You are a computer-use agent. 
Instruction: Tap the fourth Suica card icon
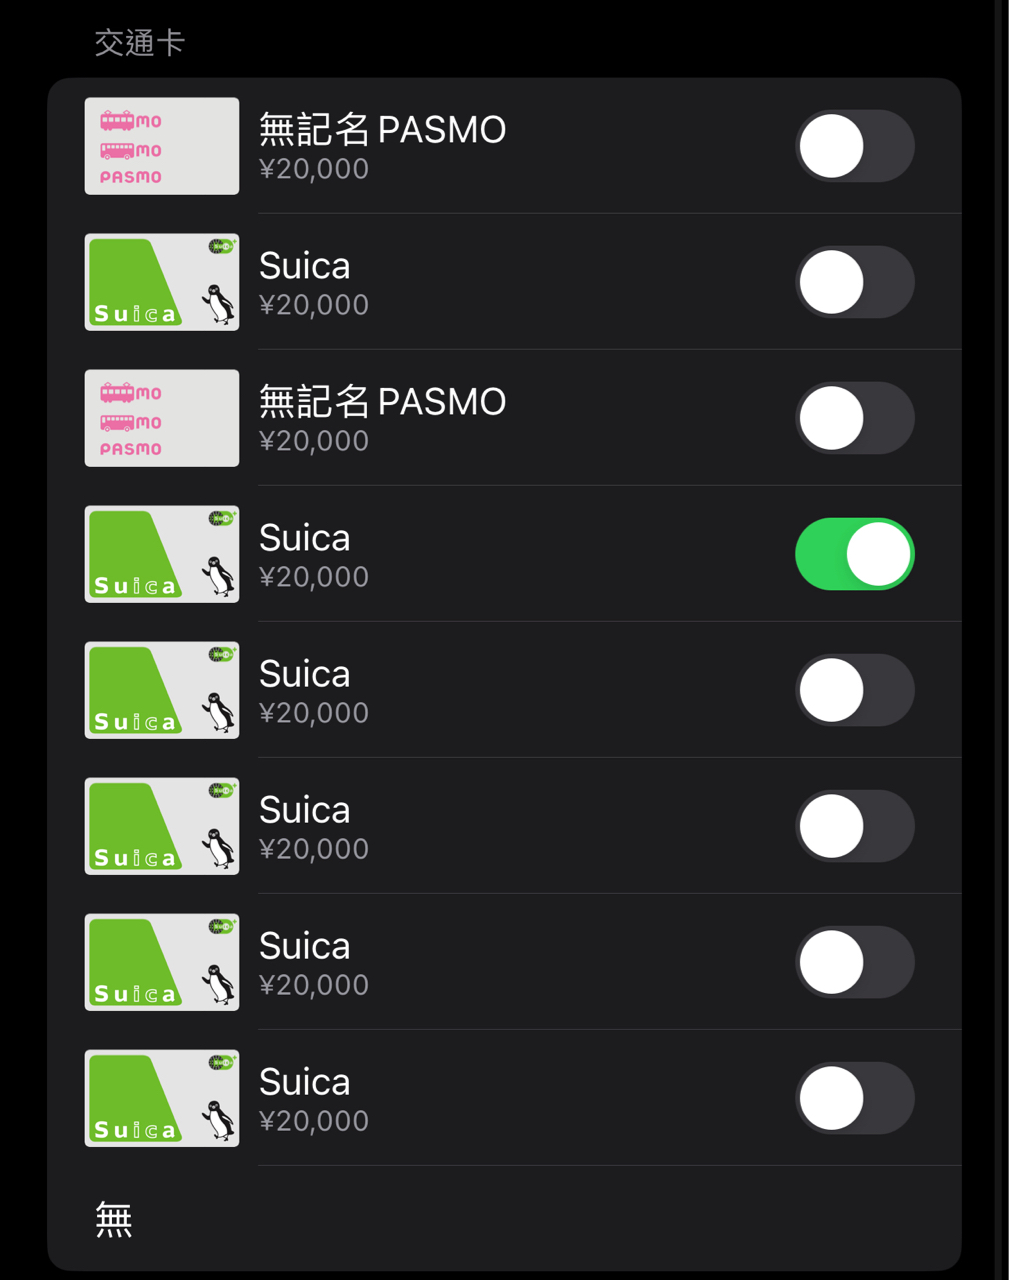pyautogui.click(x=162, y=826)
